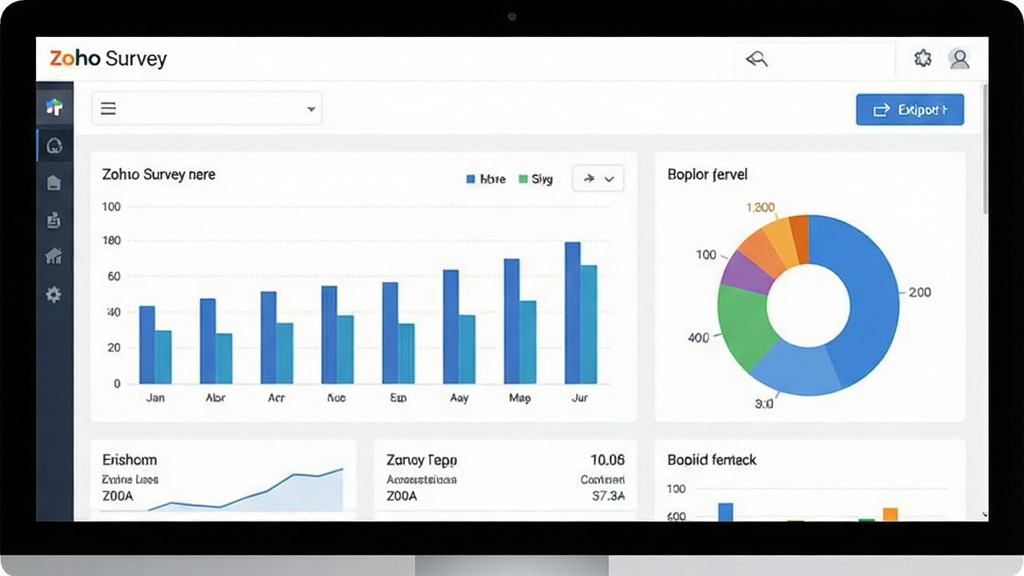This screenshot has height=576, width=1024.
Task: Click the light blue donut segment
Action: point(798,369)
